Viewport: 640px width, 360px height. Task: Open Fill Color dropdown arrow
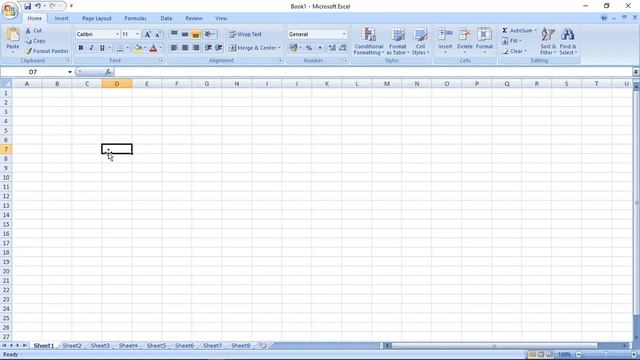pyautogui.click(x=144, y=48)
